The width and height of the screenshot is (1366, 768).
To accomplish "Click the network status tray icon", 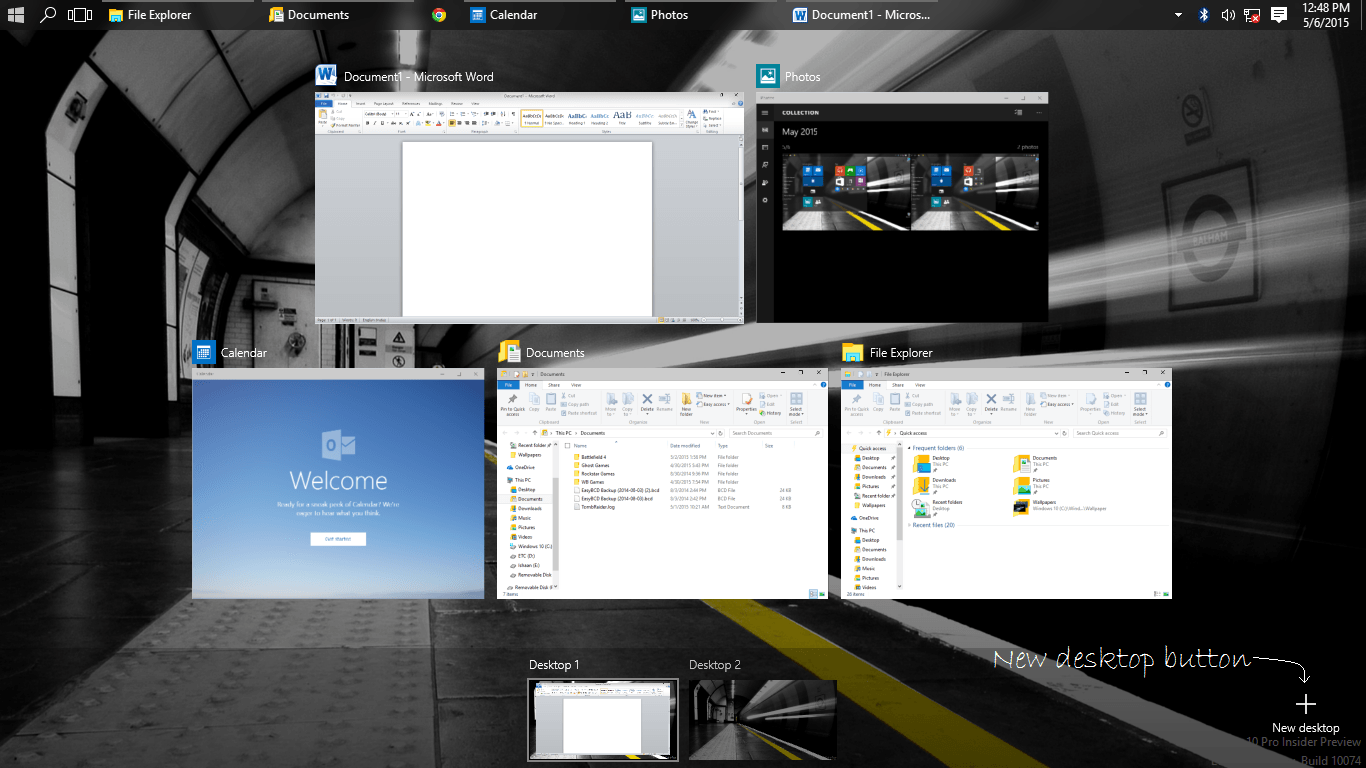I will coord(1252,15).
